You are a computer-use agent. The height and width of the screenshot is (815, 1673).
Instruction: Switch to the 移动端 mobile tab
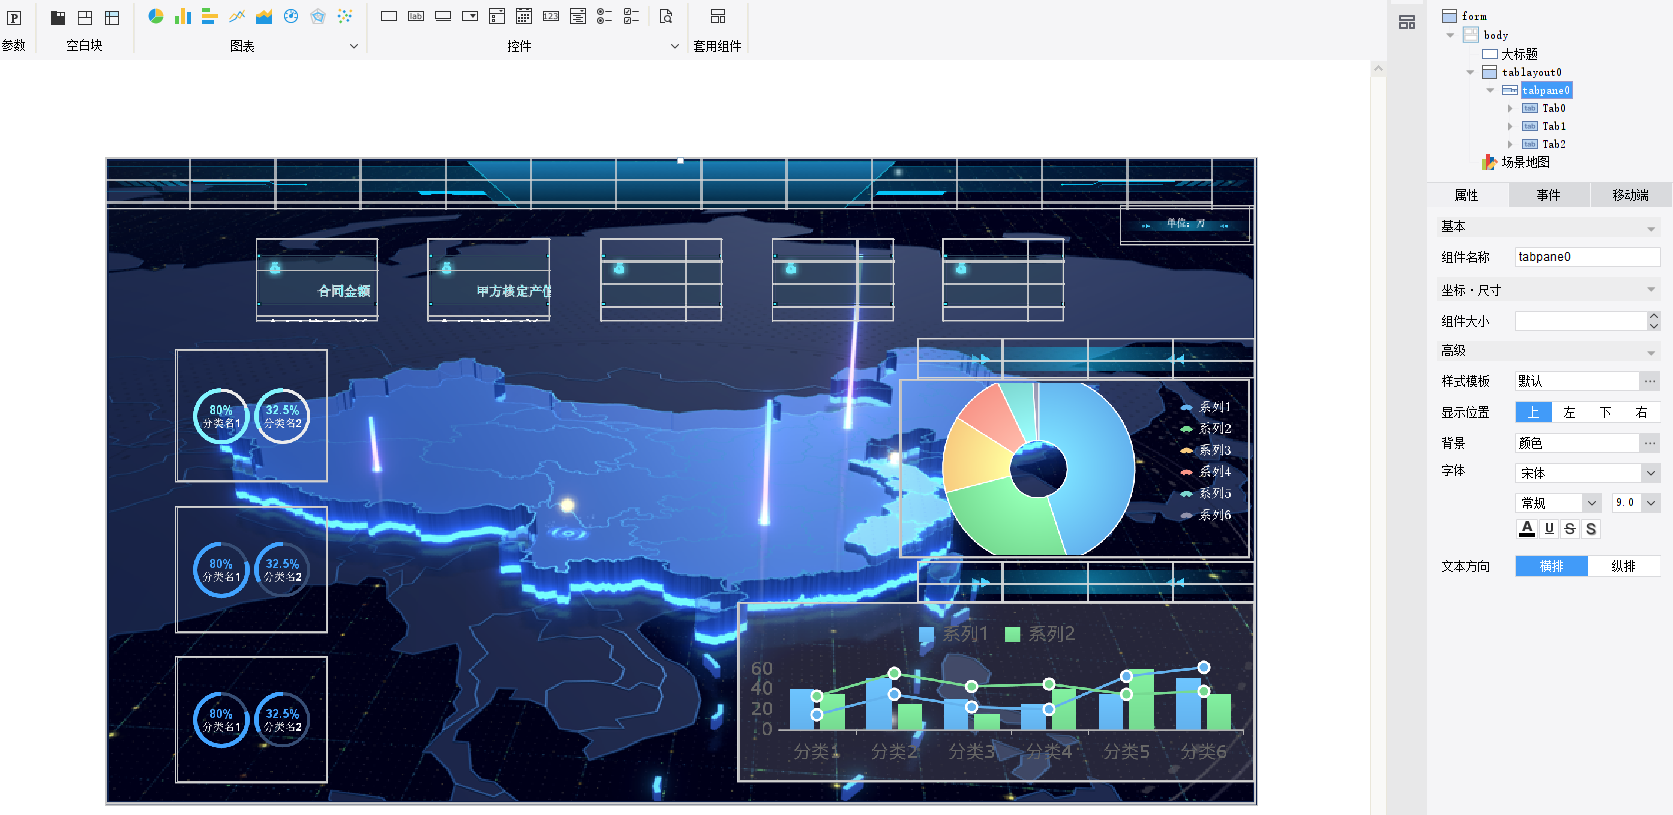tap(1631, 195)
